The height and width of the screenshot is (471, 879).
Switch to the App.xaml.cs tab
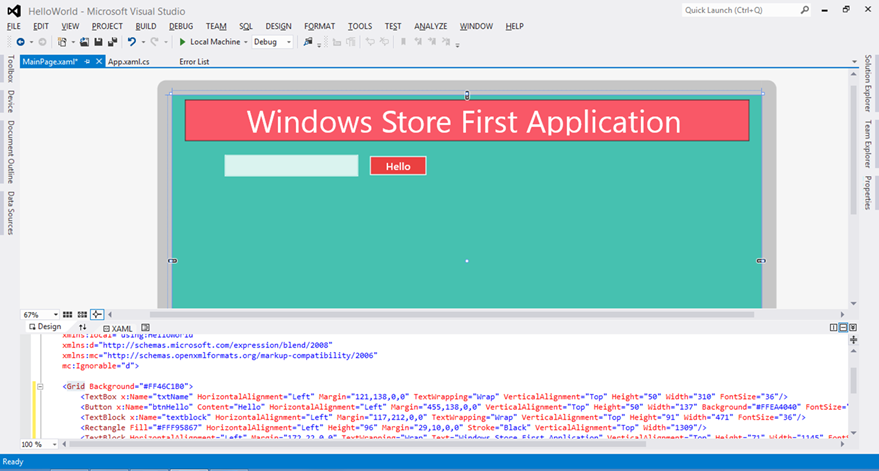[x=129, y=62]
